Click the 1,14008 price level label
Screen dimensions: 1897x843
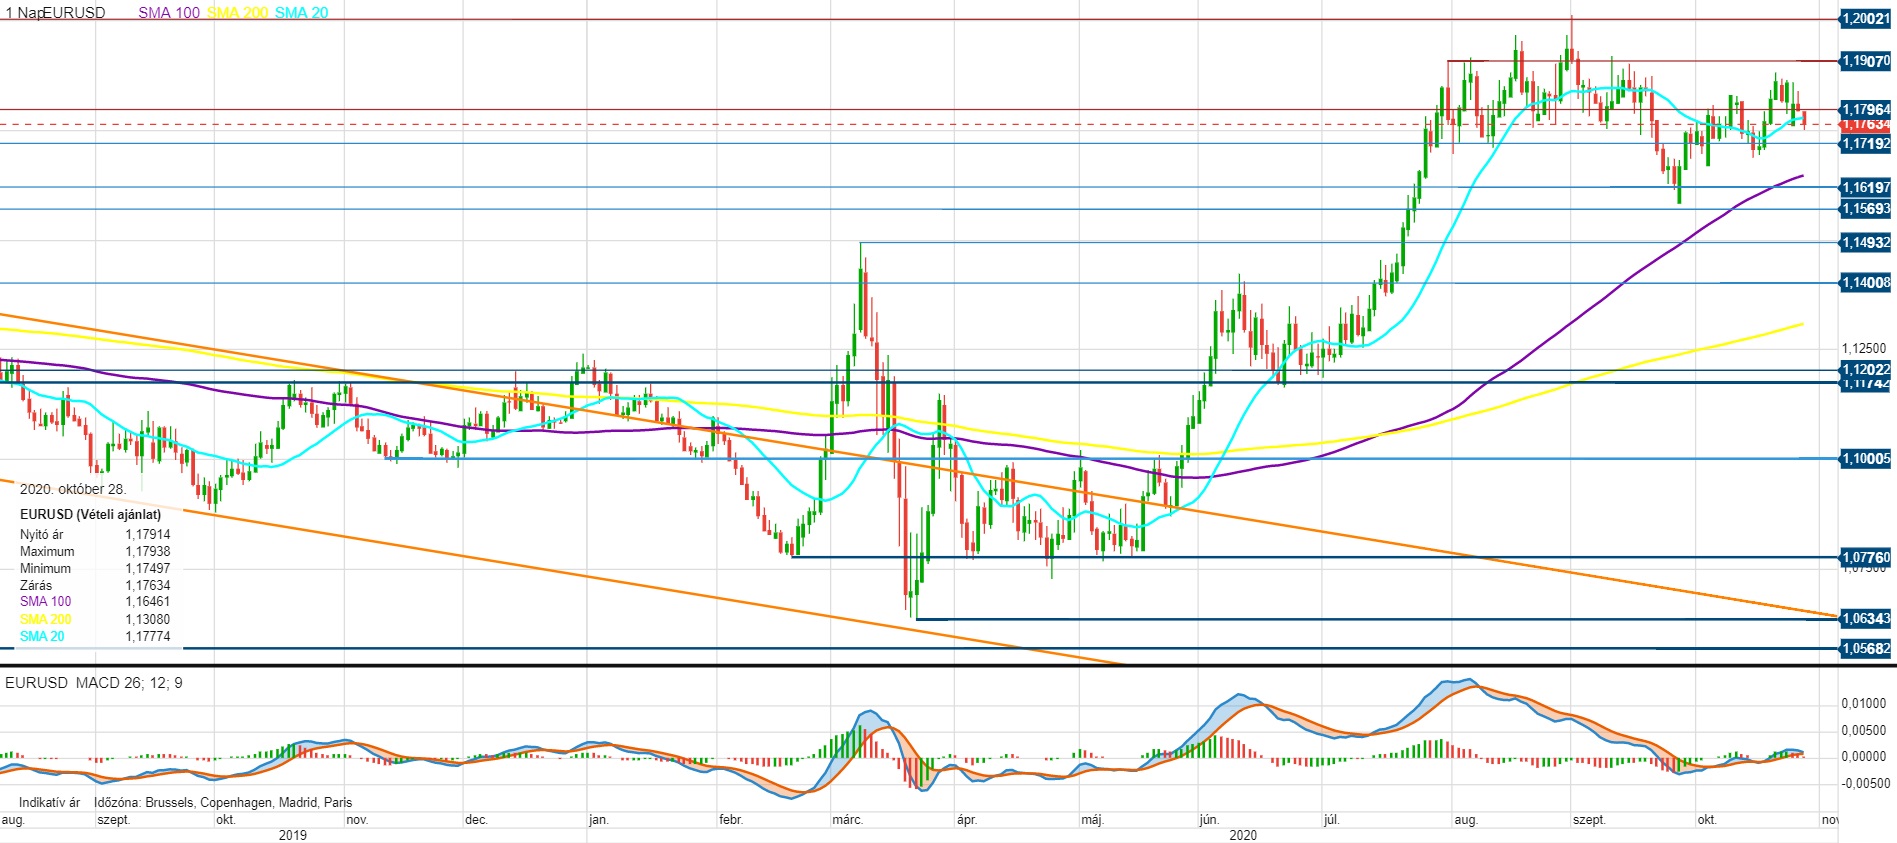1866,283
